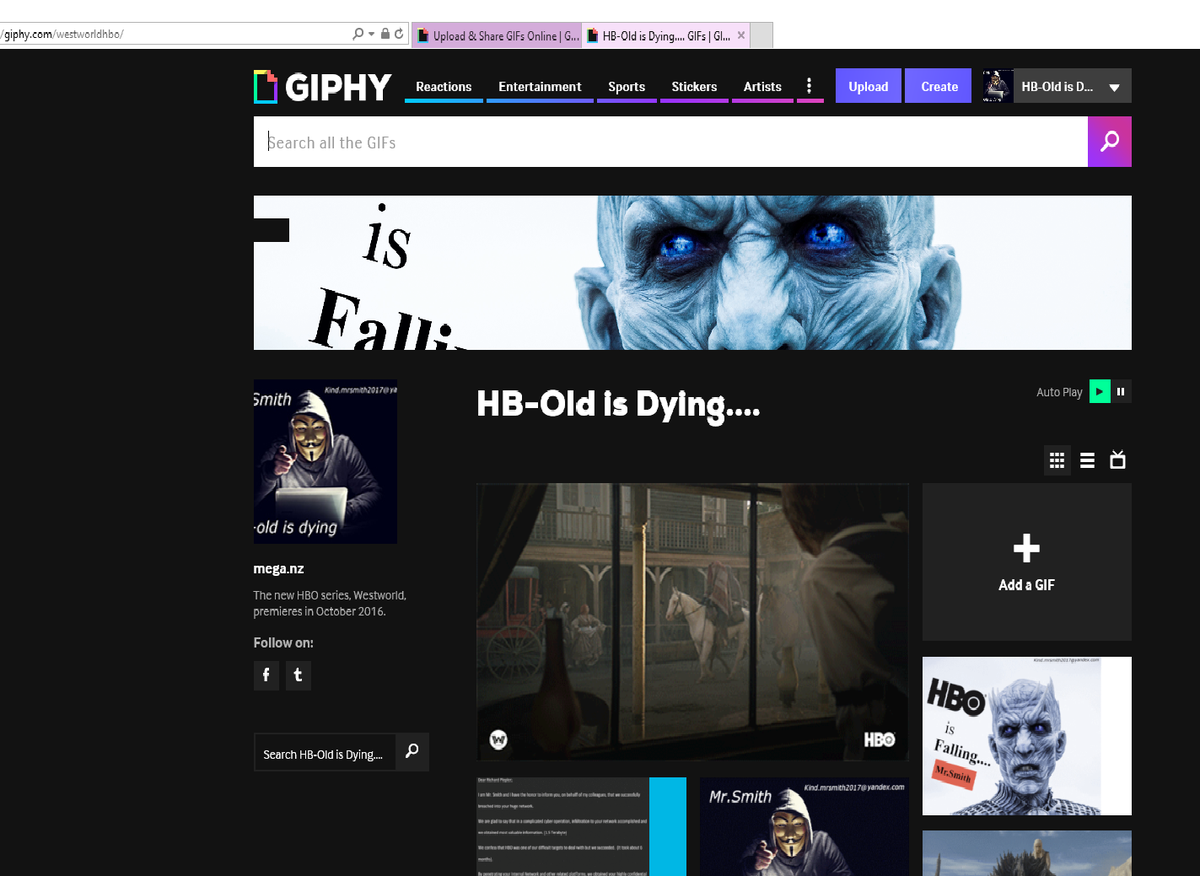Open the partial landscape GIF at bottom right
Viewport: 1200px width, 876px height.
(1027, 853)
